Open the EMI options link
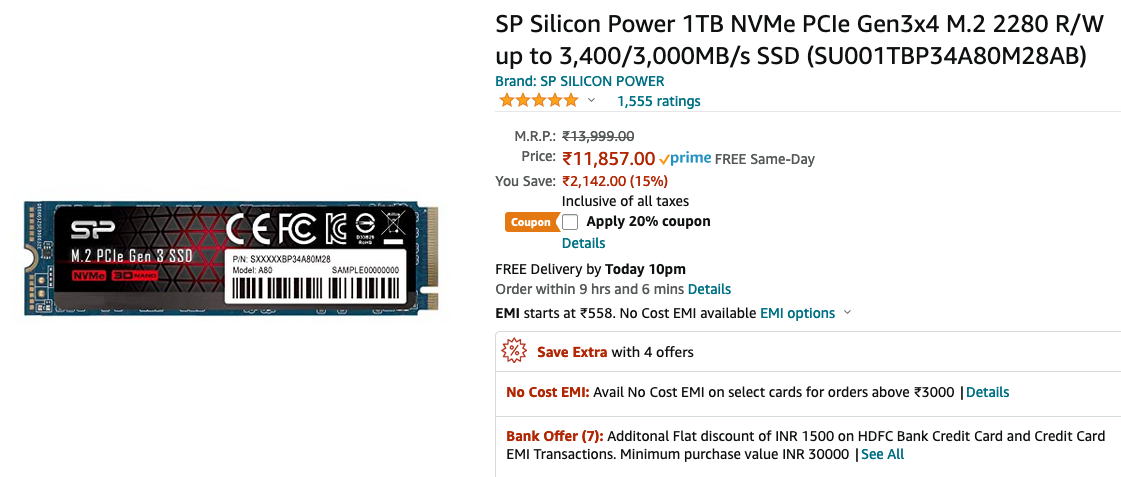The width and height of the screenshot is (1121, 477). pos(797,313)
